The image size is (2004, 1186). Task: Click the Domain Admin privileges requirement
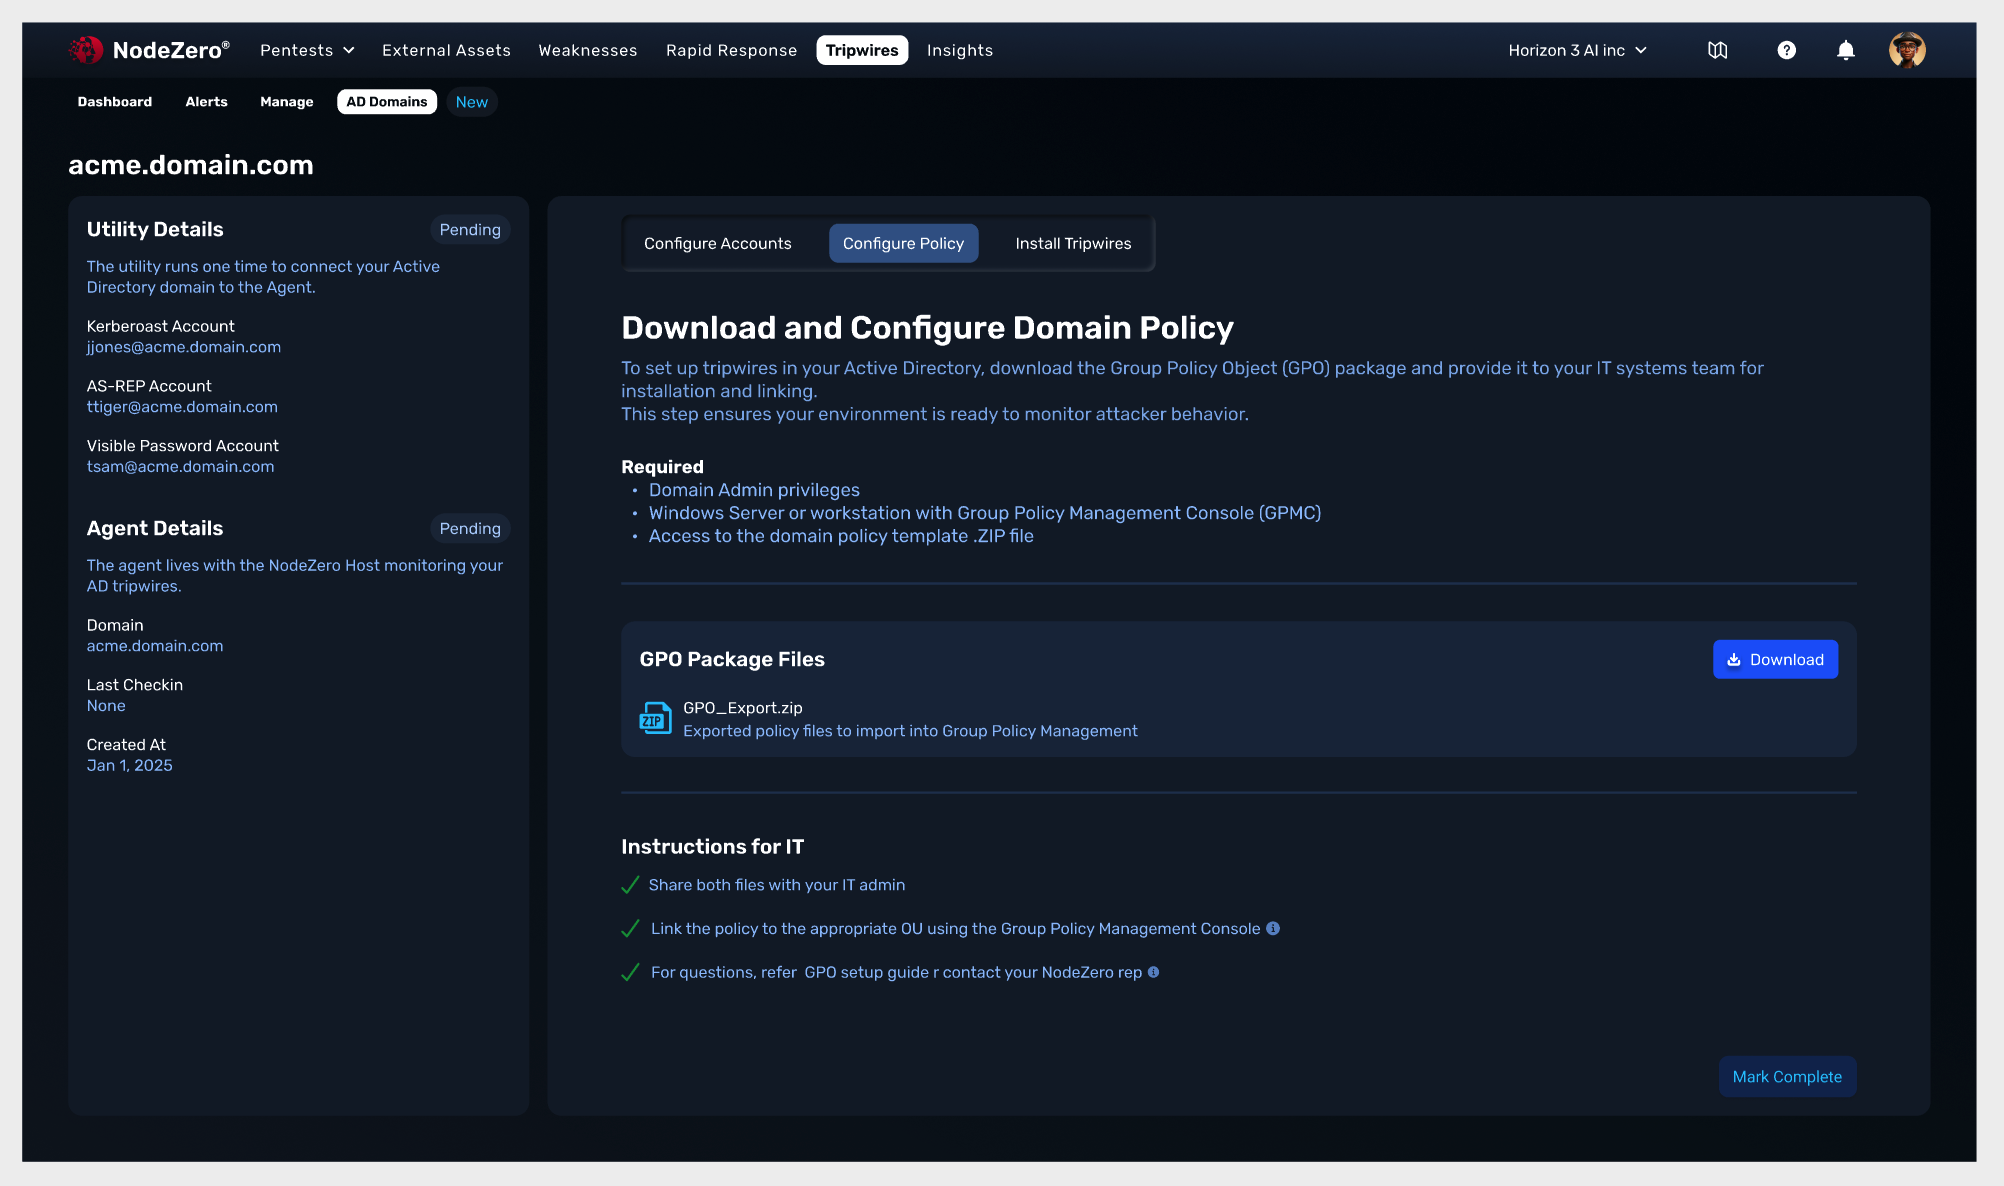tap(754, 490)
